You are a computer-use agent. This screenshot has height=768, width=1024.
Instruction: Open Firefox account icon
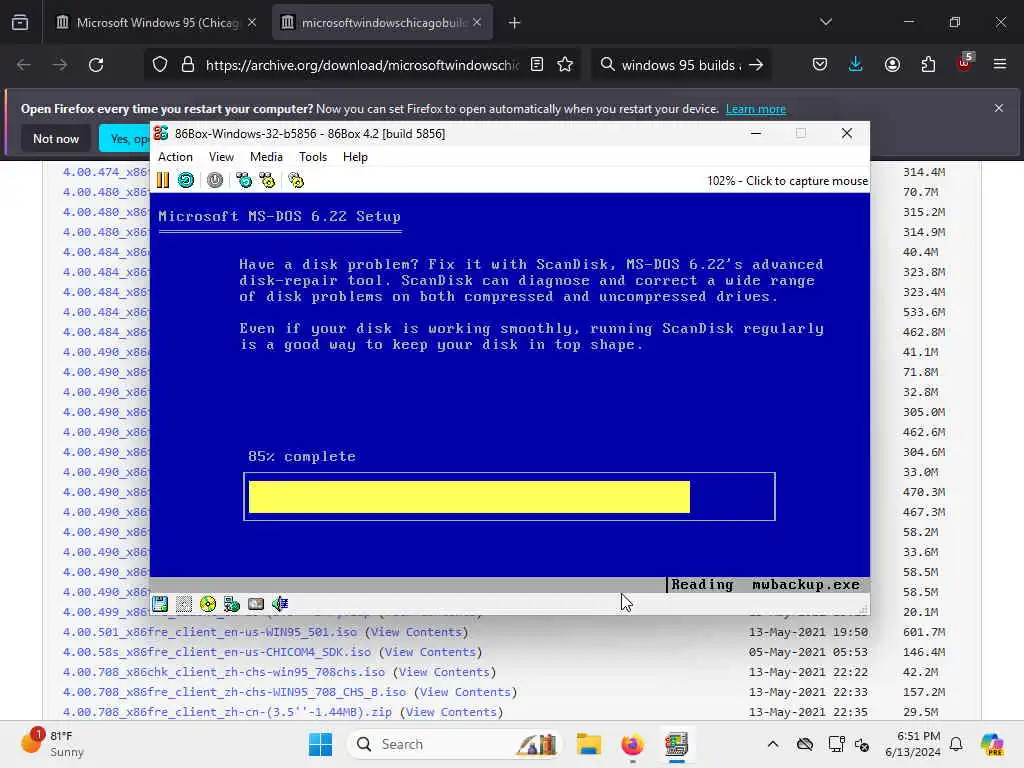[892, 65]
